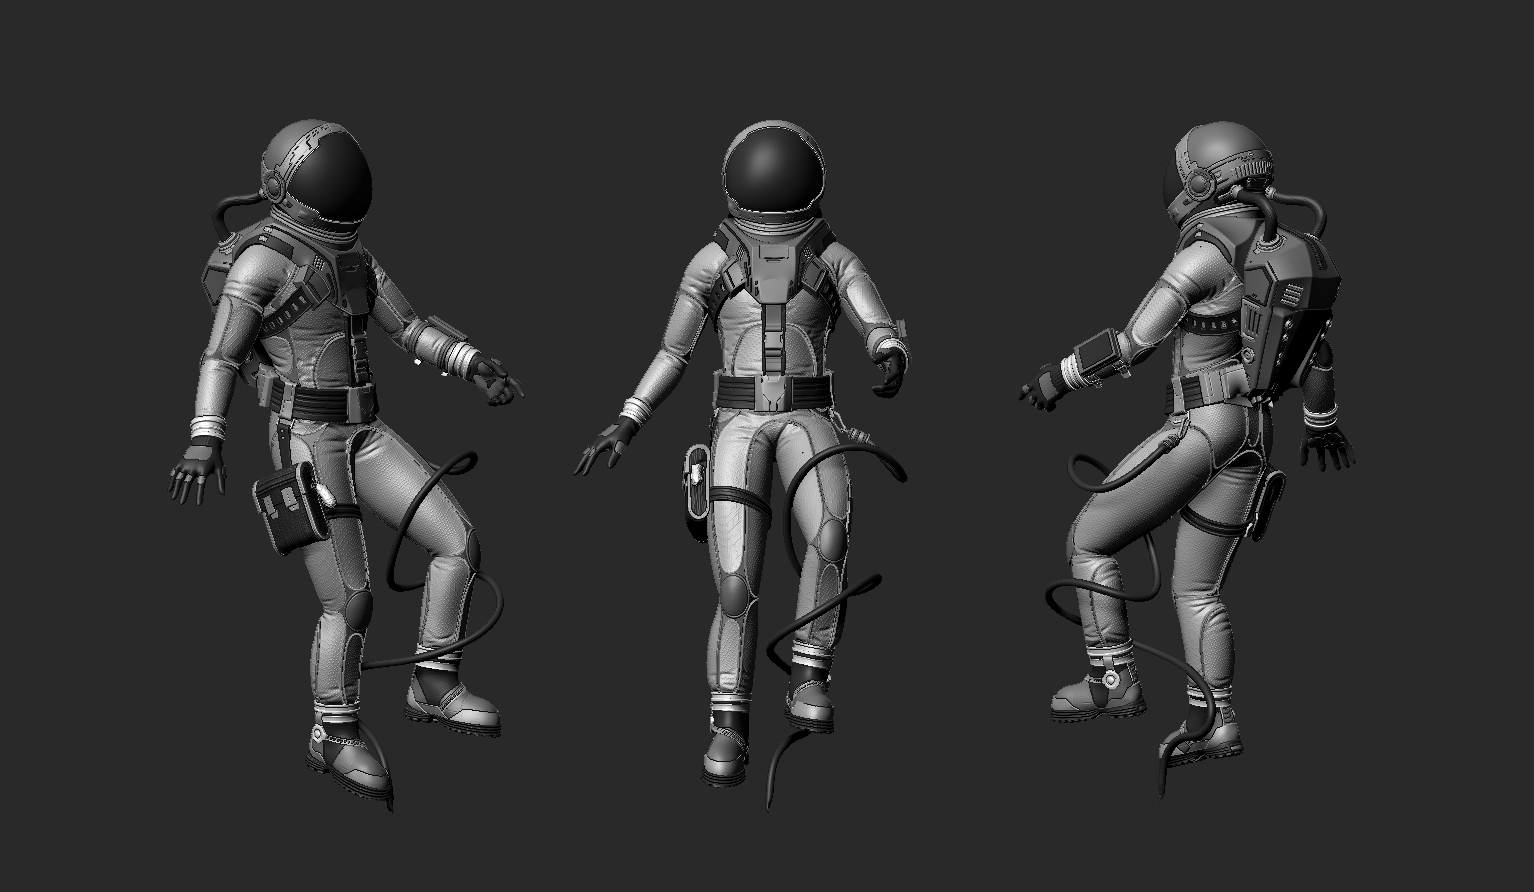
Task: Click the thigh pouch on the three-quarter view astronaut
Action: [x=291, y=506]
